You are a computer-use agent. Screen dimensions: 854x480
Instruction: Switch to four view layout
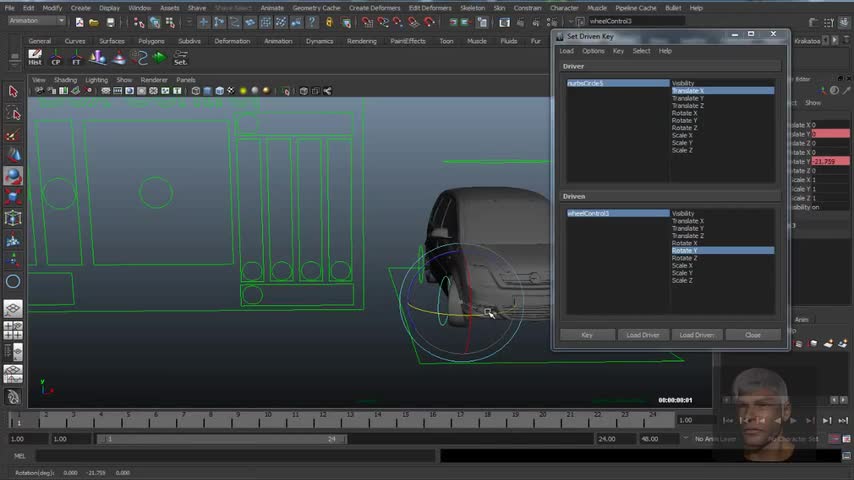13,331
